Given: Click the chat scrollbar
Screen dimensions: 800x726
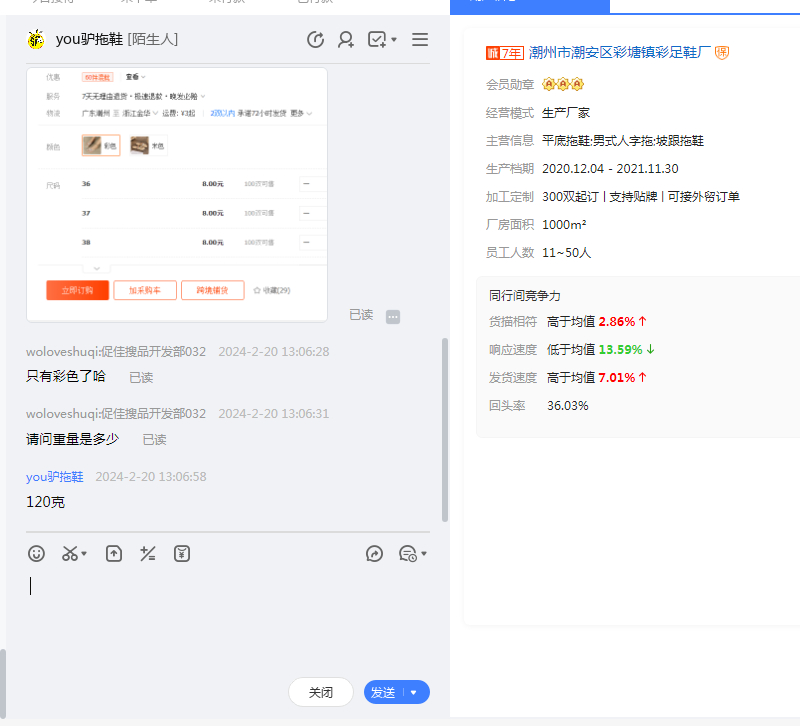Looking at the screenshot, I should pyautogui.click(x=445, y=430).
